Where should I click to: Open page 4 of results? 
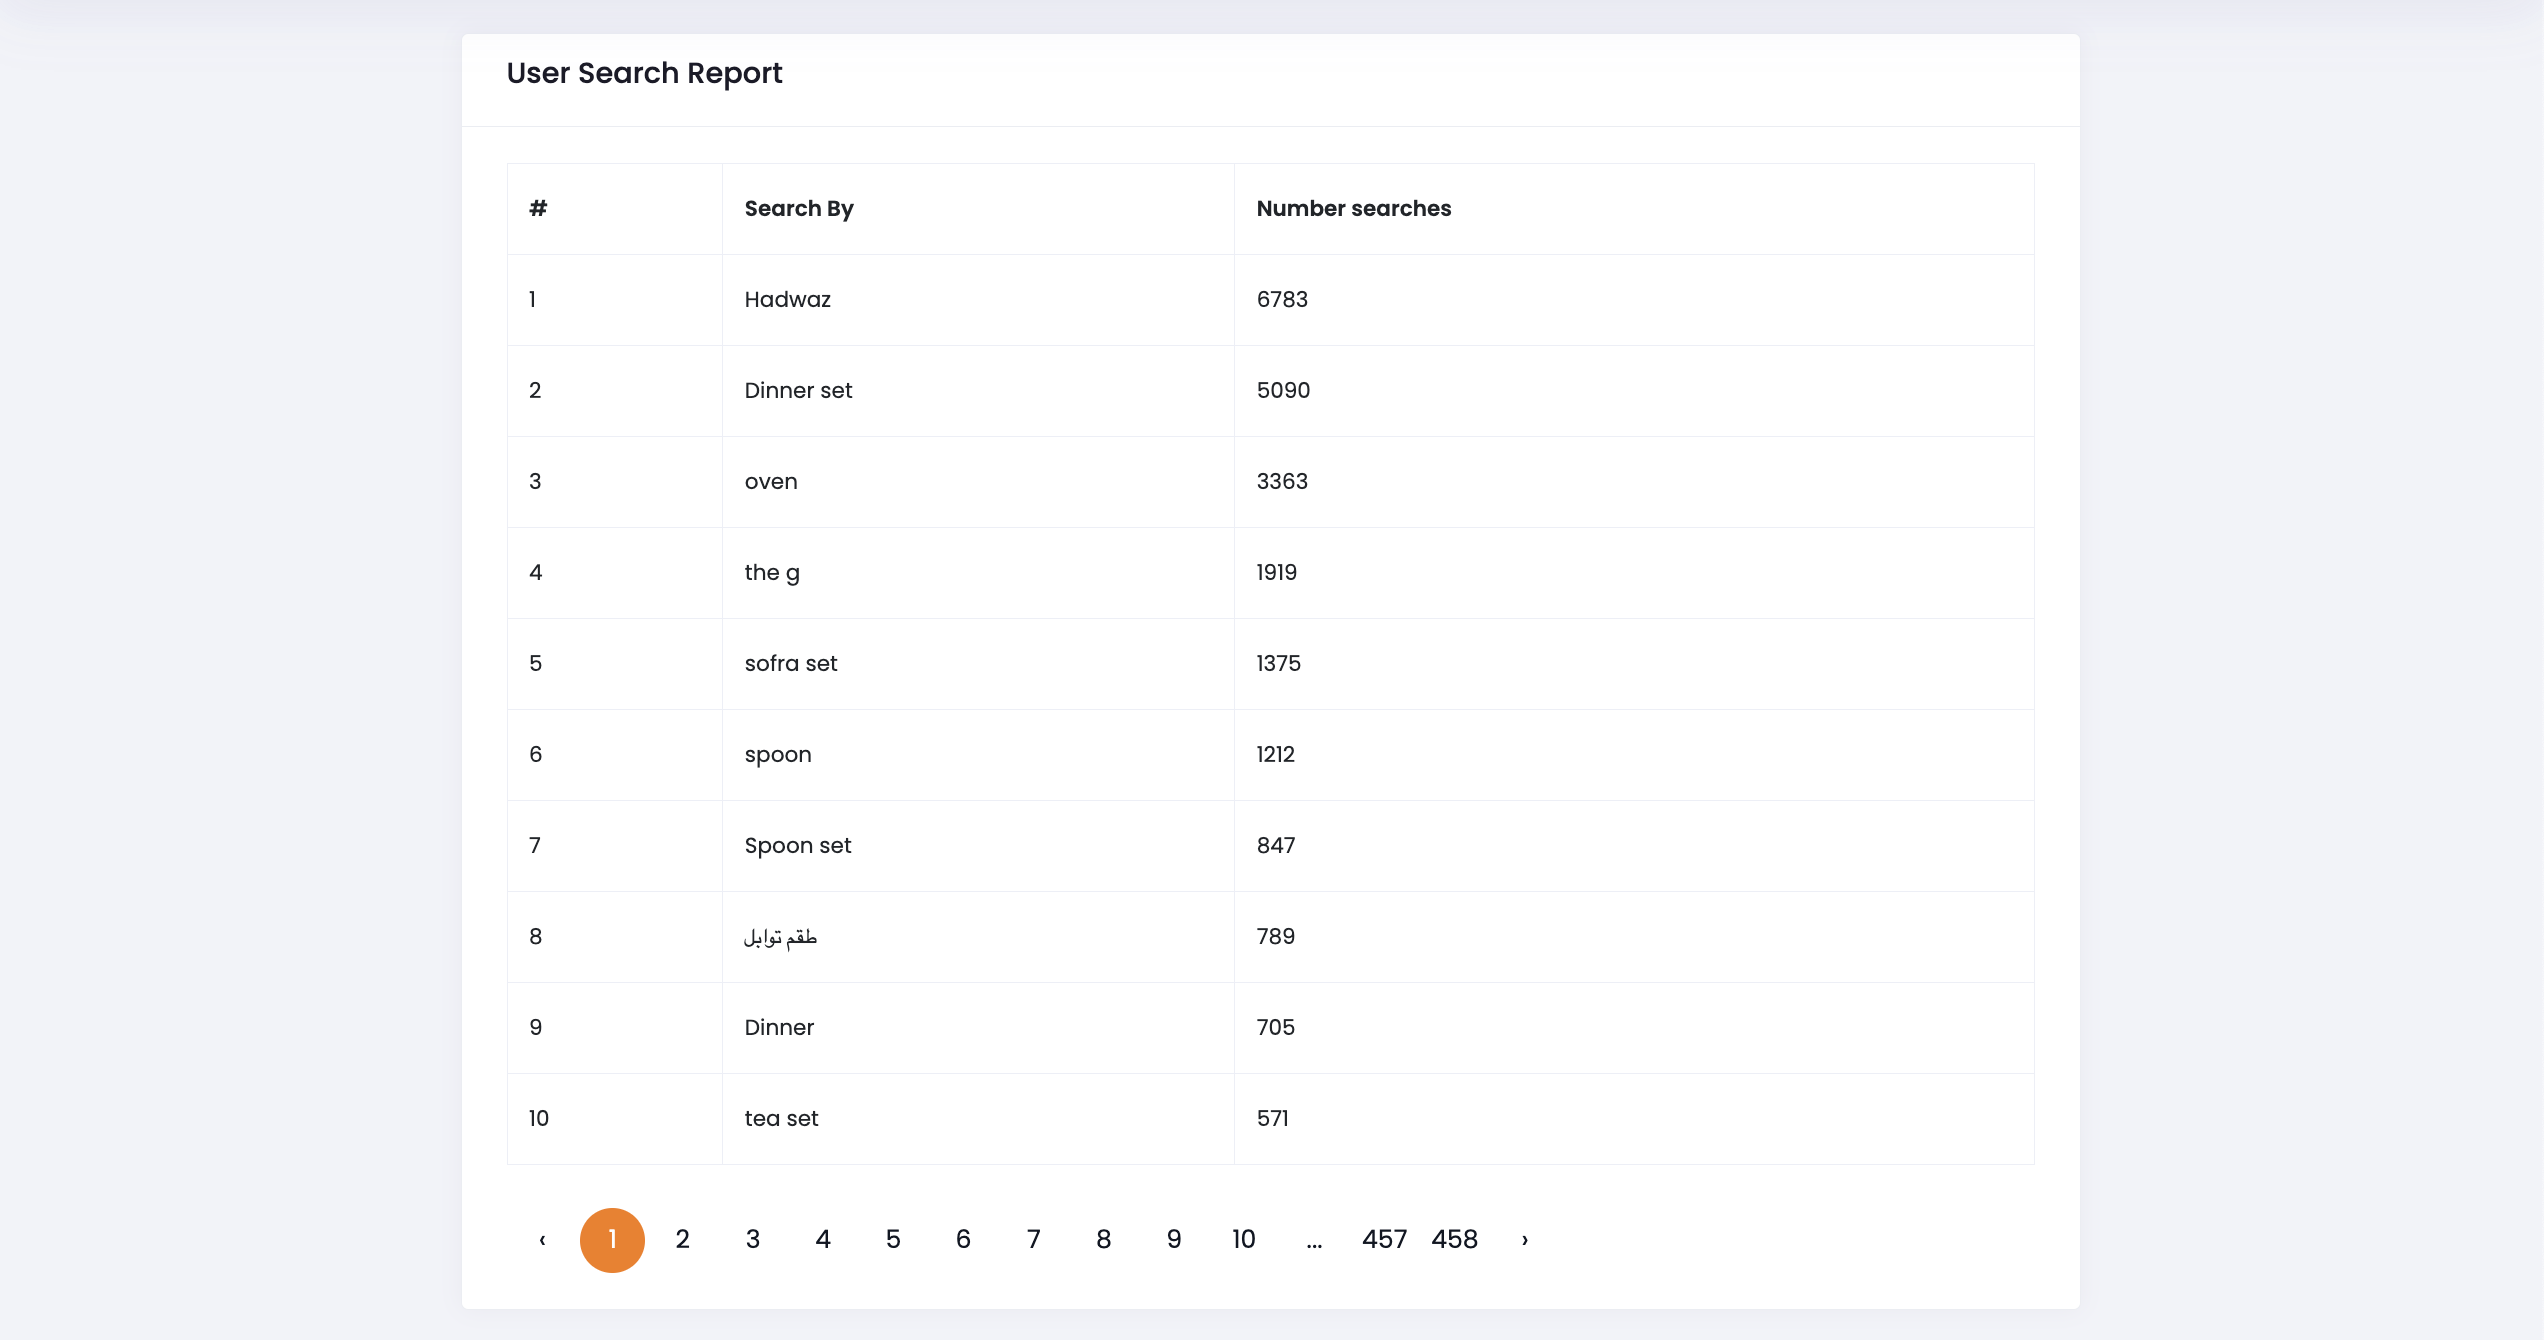(823, 1240)
